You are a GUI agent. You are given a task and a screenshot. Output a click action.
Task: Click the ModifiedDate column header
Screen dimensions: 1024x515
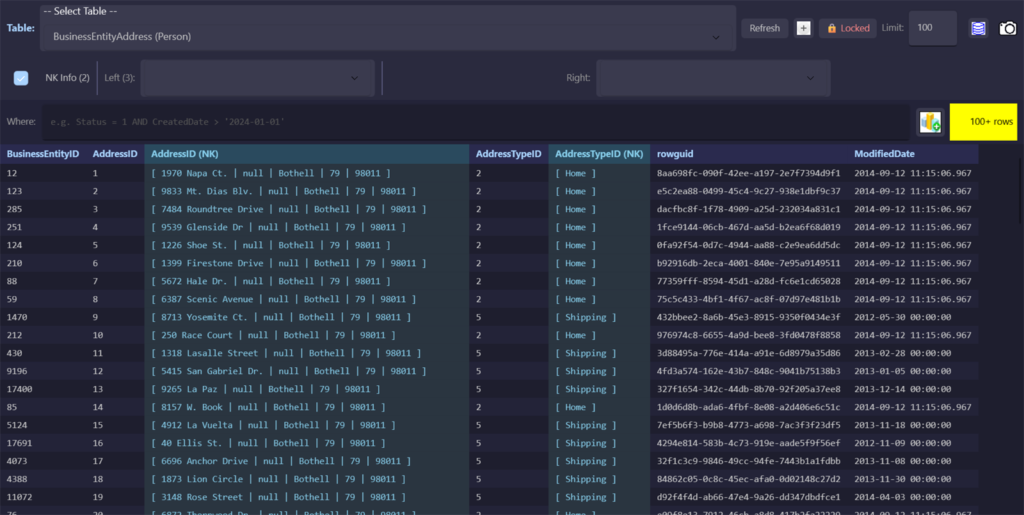pyautogui.click(x=913, y=154)
